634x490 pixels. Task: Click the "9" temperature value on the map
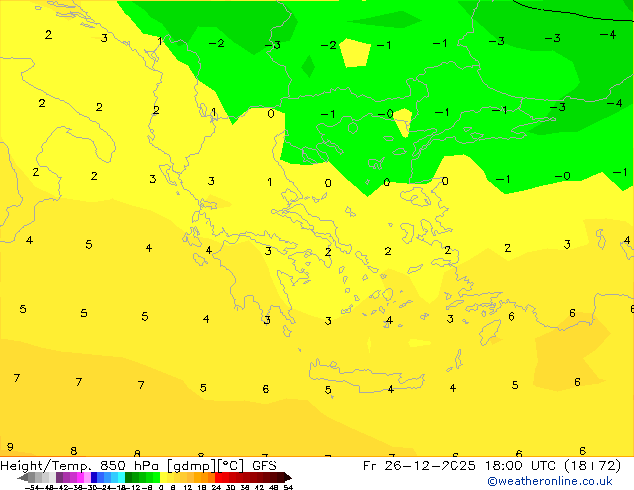coord(10,447)
